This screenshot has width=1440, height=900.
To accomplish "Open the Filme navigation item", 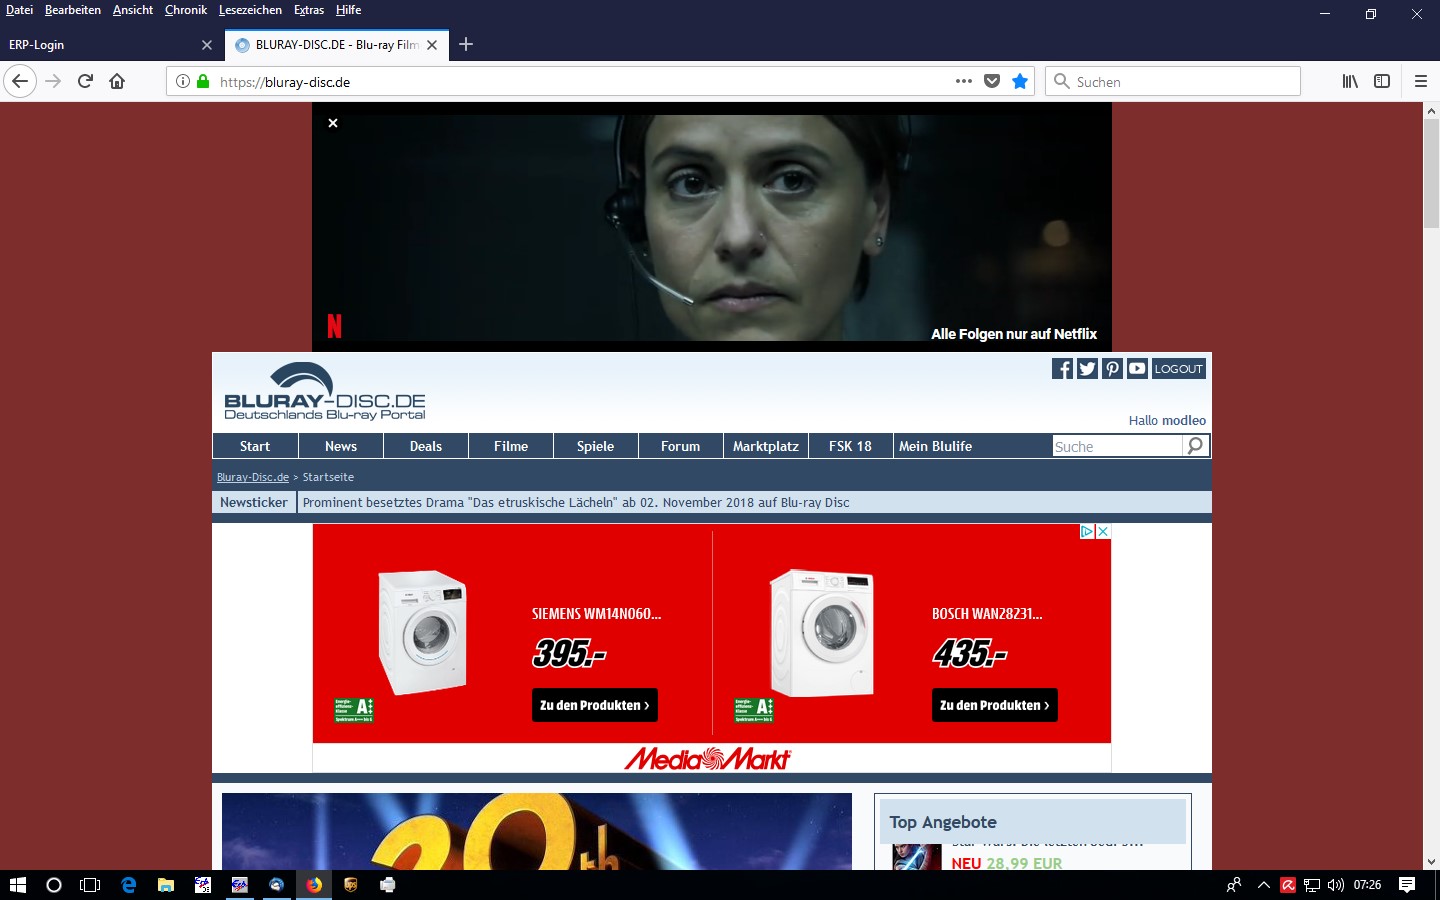I will point(511,446).
